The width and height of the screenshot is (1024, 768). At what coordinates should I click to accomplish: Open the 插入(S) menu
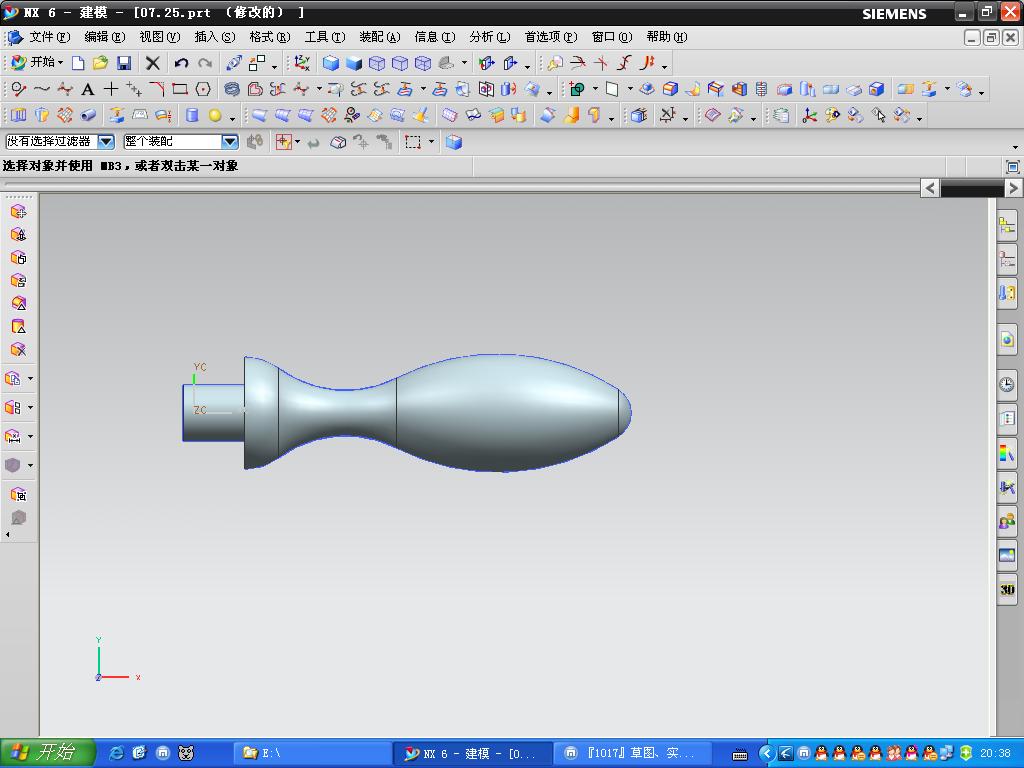tap(214, 37)
